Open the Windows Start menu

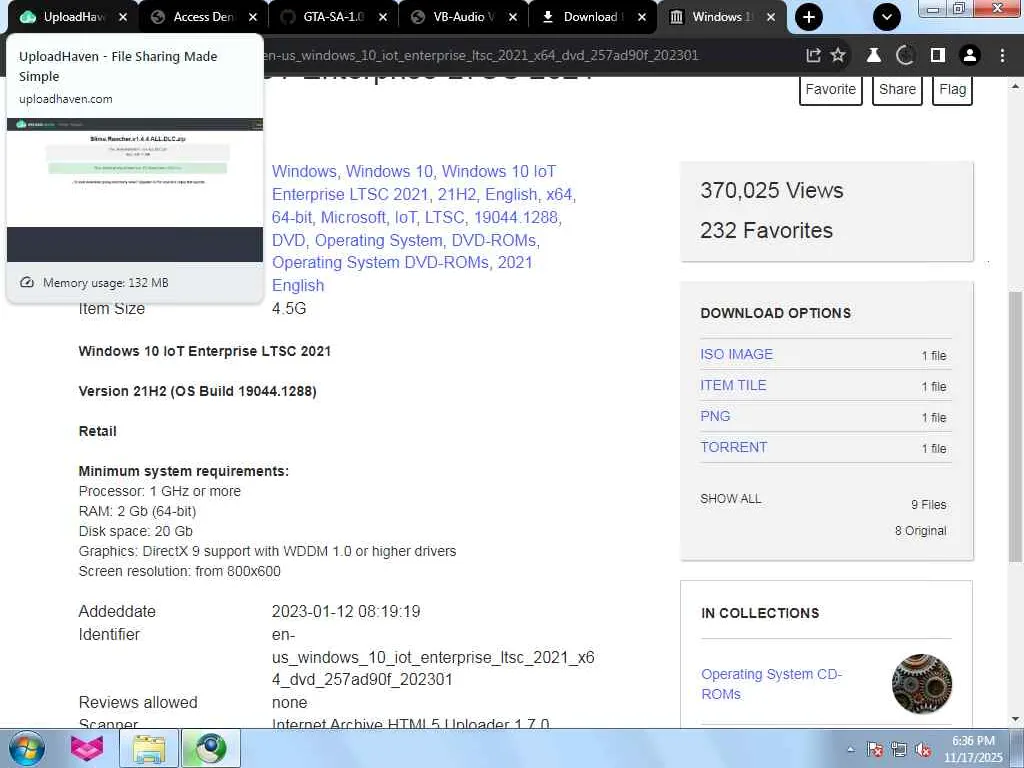click(x=27, y=748)
